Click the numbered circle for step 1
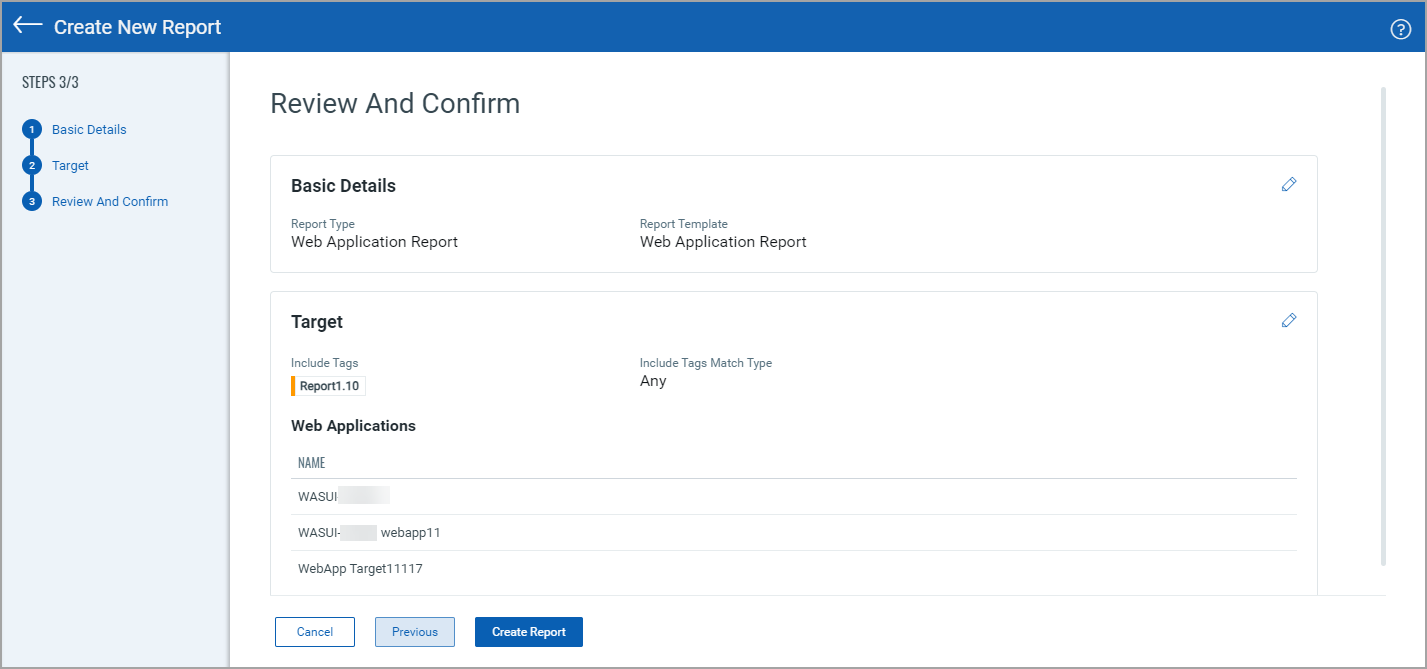 (31, 129)
